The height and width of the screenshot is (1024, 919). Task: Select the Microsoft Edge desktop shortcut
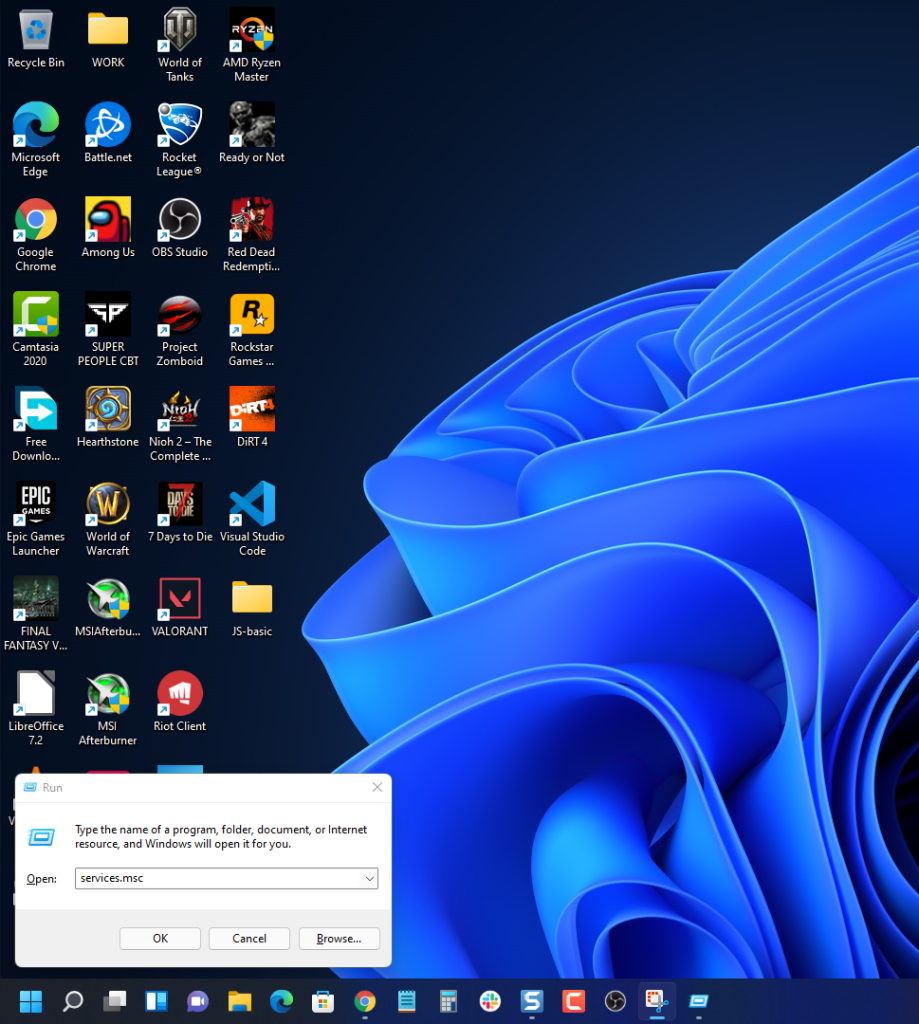click(x=36, y=140)
